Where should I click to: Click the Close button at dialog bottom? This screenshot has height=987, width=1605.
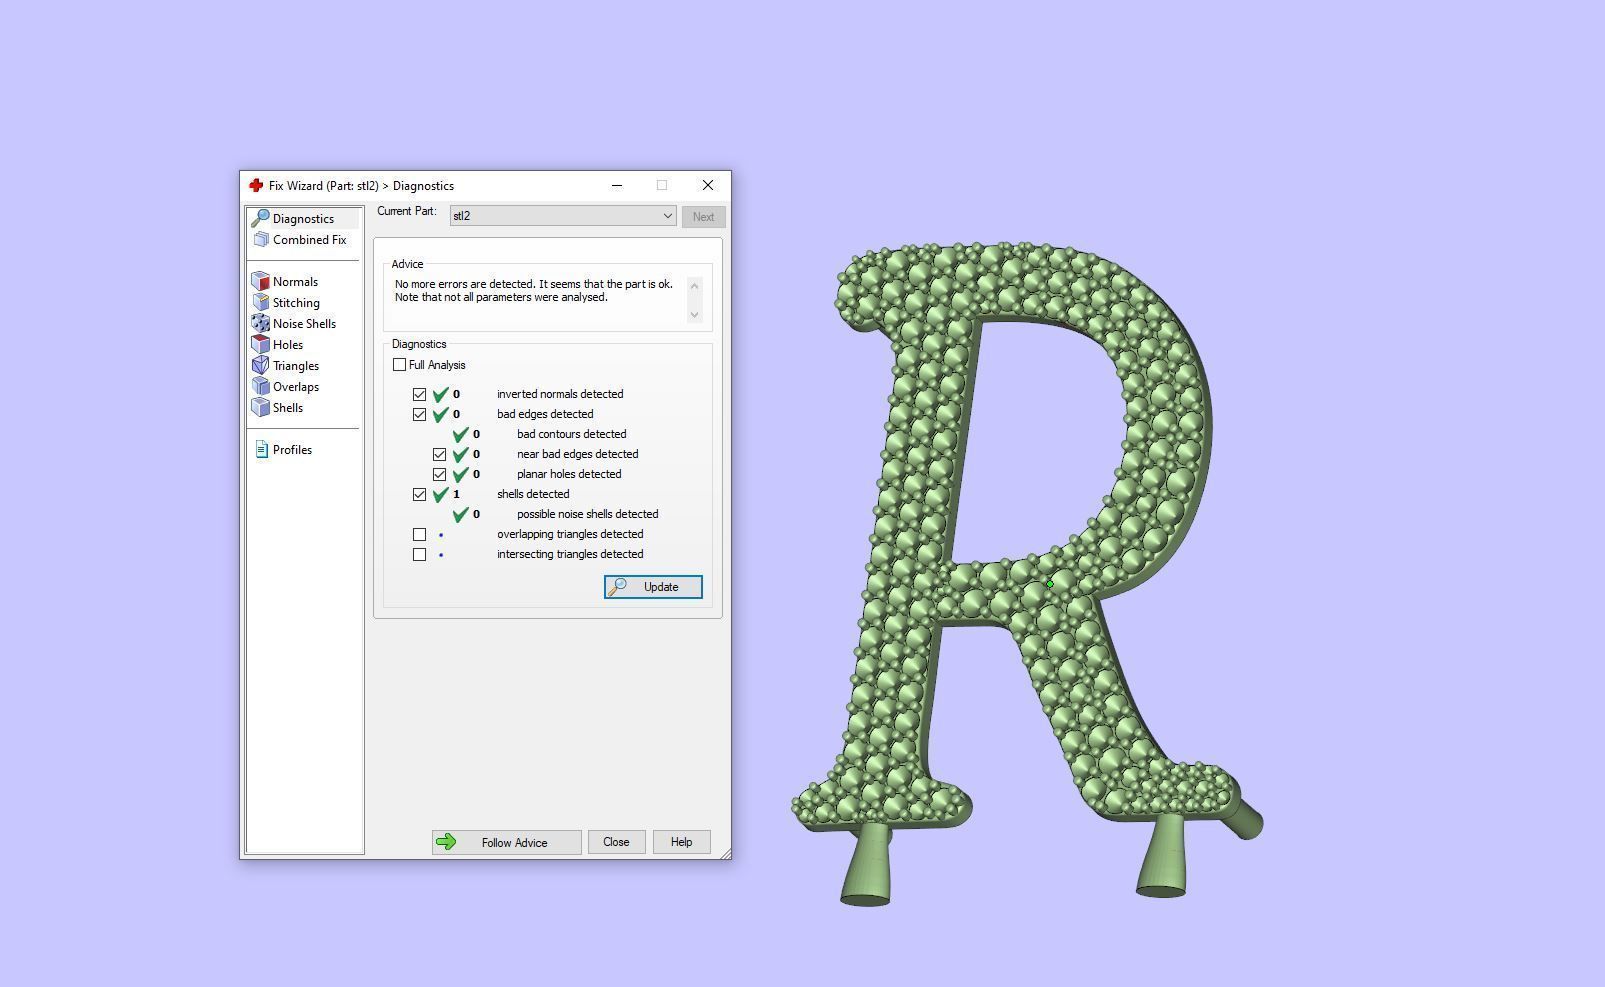pos(616,842)
